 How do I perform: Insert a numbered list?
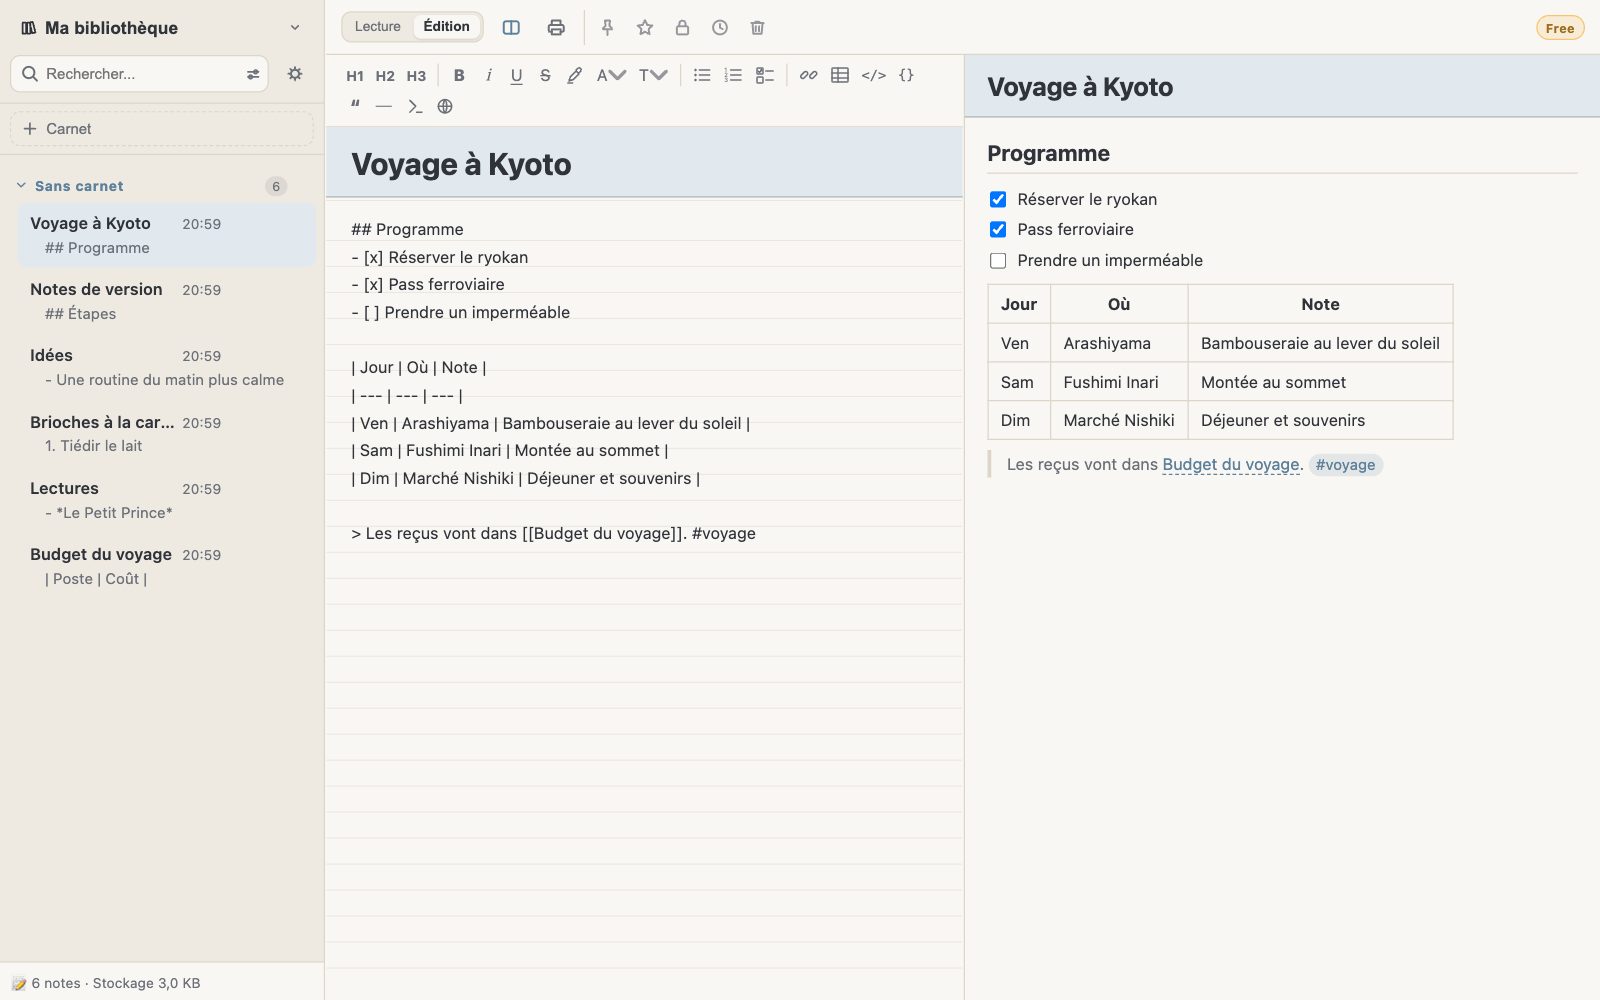(733, 75)
